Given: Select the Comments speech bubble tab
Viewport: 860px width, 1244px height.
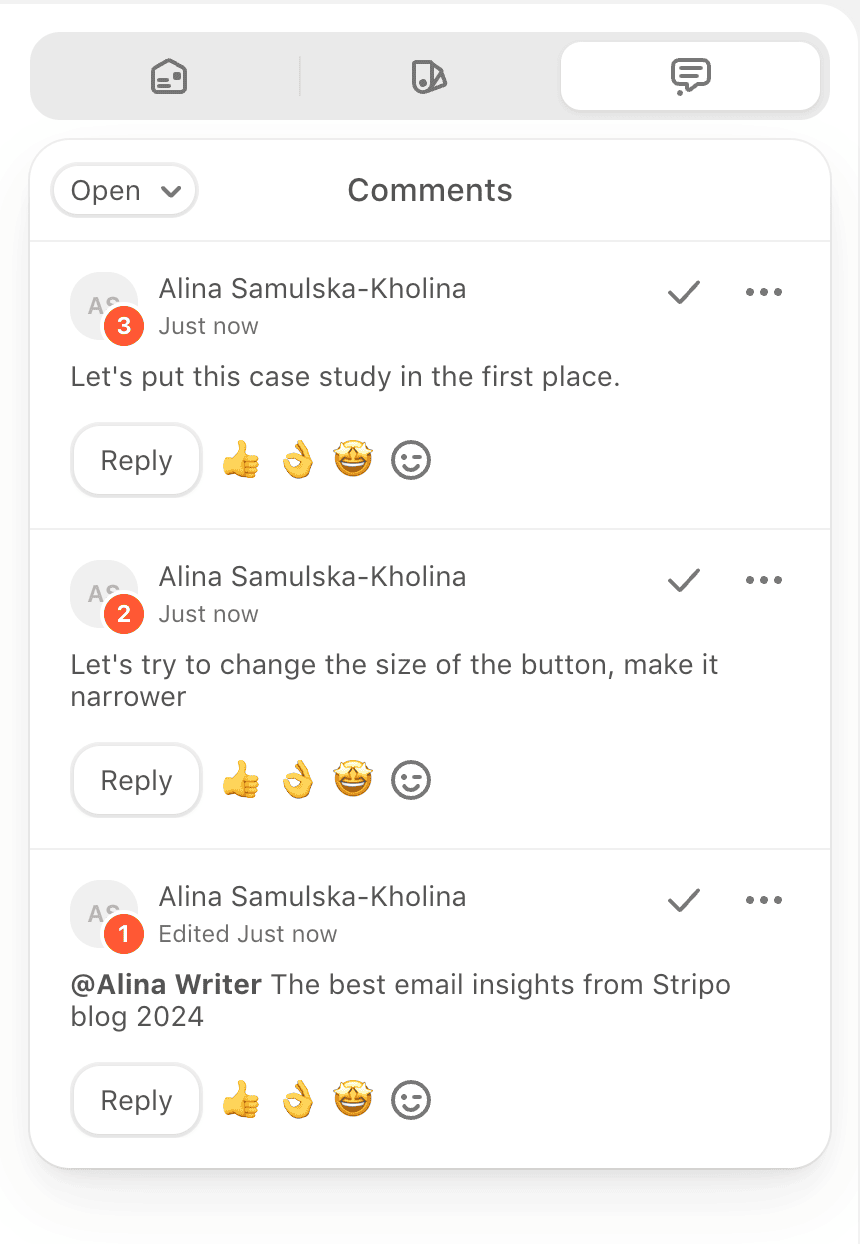Looking at the screenshot, I should (x=690, y=76).
